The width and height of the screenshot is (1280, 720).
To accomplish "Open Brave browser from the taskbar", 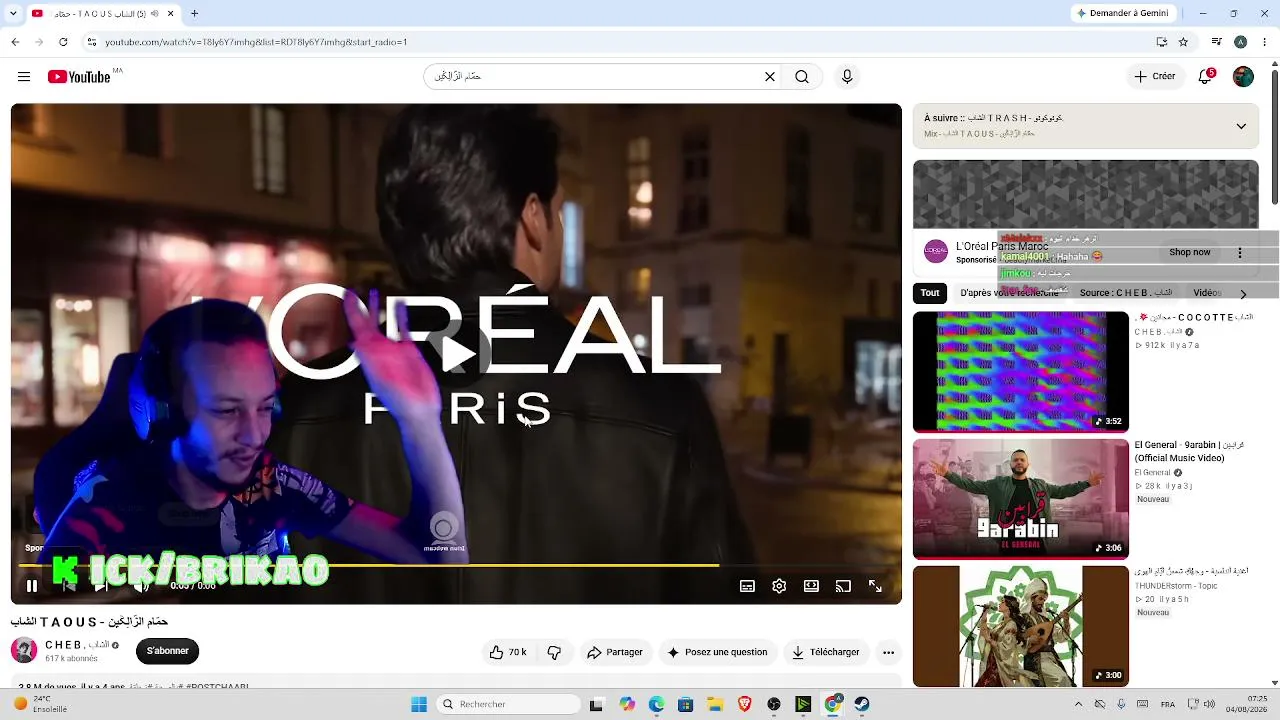I will [x=744, y=704].
